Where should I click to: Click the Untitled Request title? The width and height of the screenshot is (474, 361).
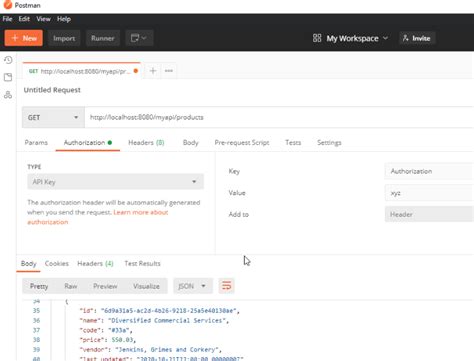pyautogui.click(x=52, y=90)
